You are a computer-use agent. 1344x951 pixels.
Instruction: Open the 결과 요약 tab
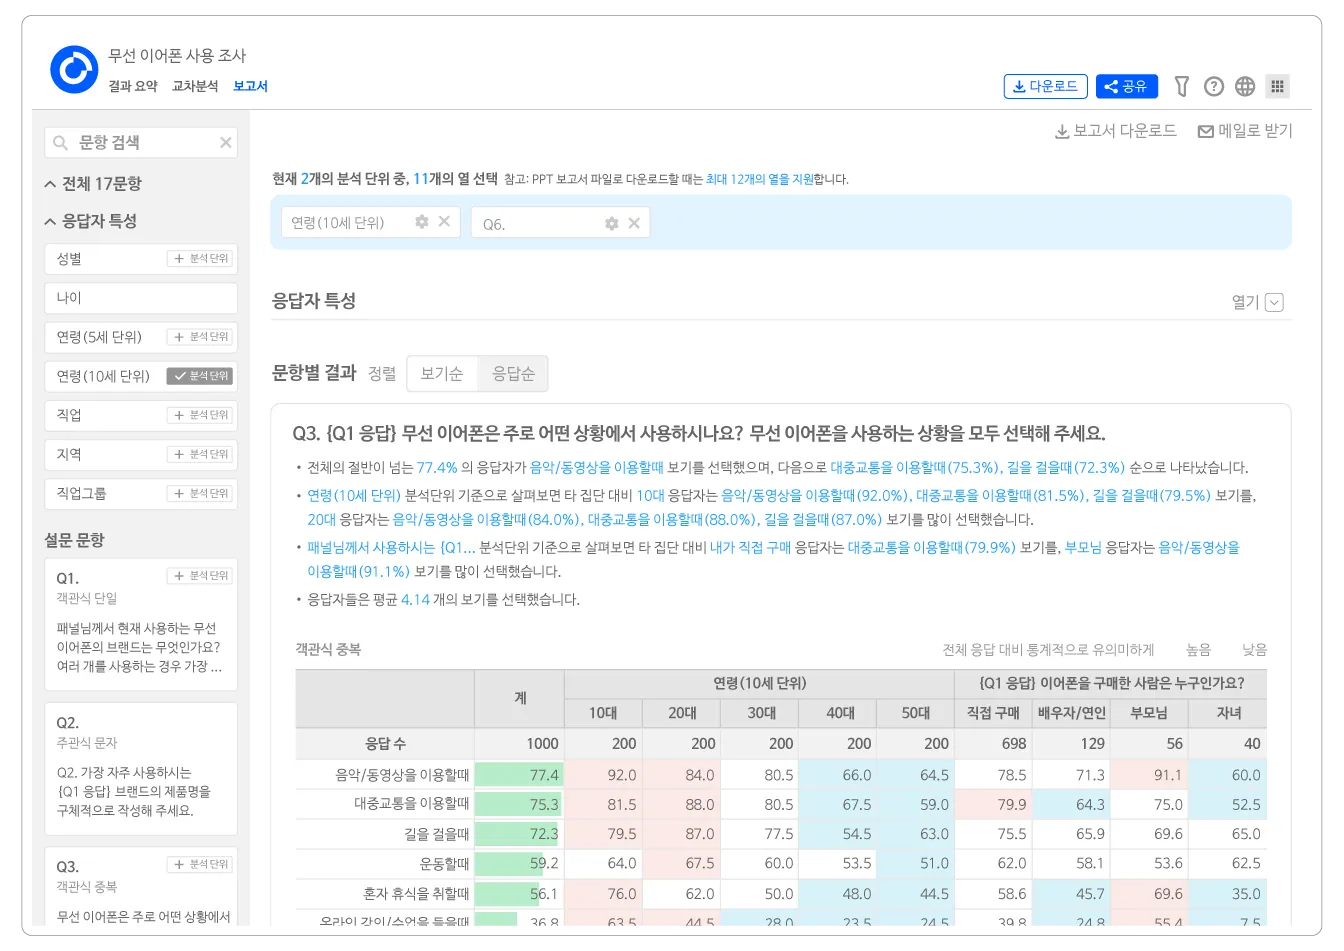coord(133,86)
